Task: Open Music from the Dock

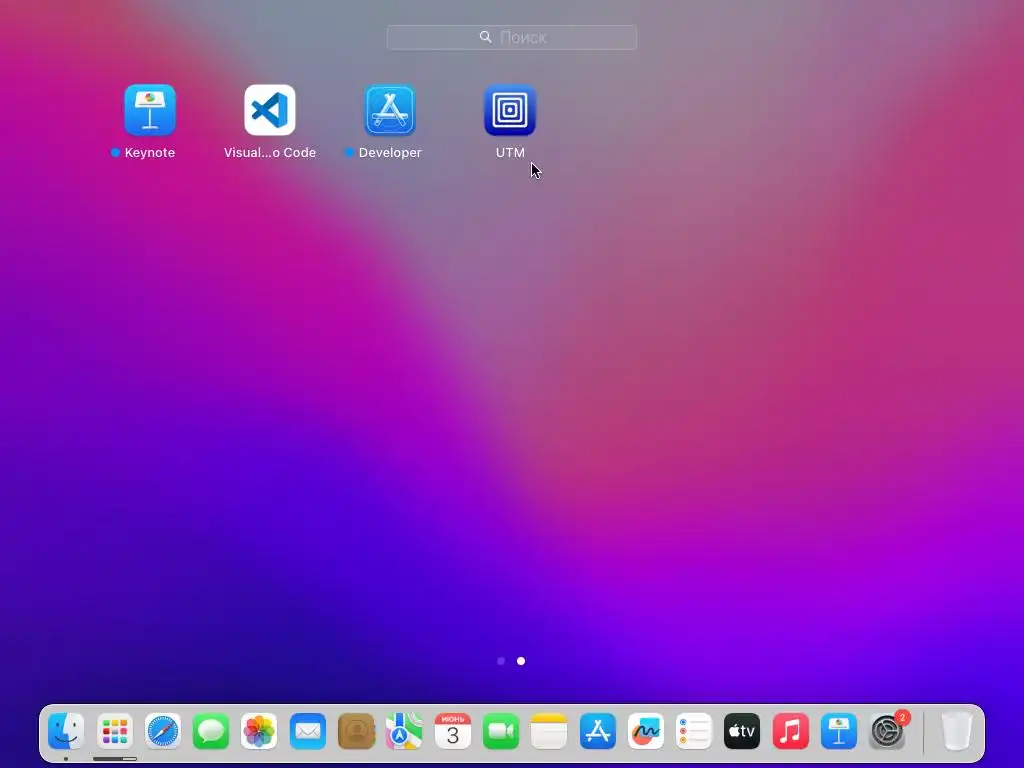Action: tap(790, 731)
